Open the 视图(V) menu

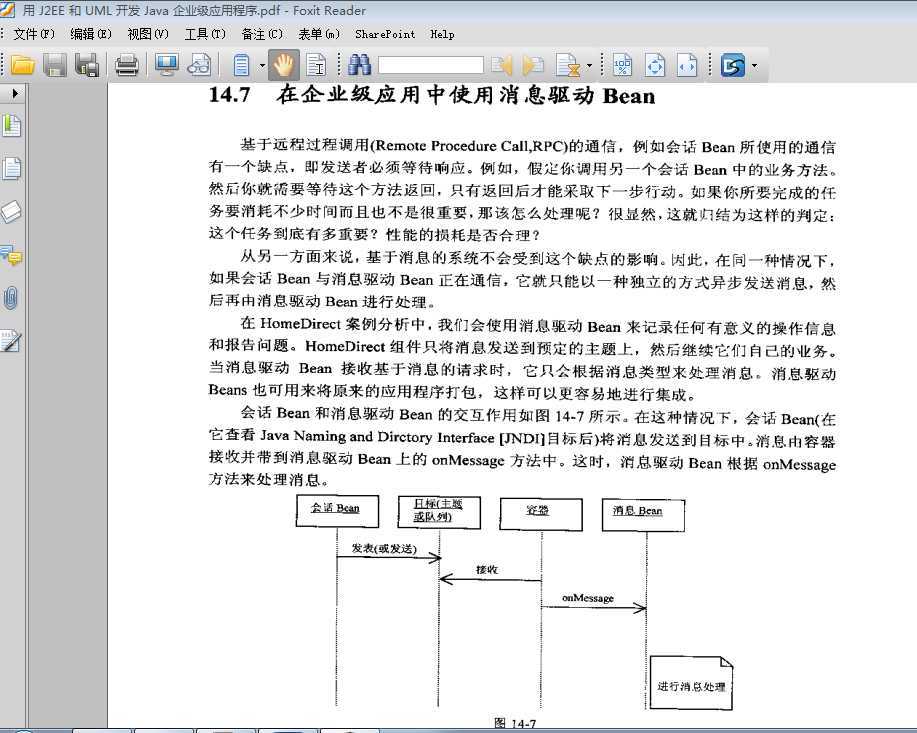(148, 34)
